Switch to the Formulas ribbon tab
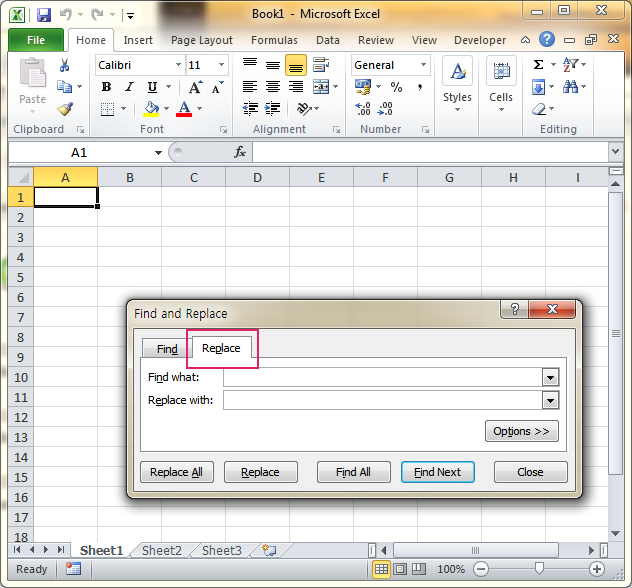The height and width of the screenshot is (588, 632). (274, 40)
